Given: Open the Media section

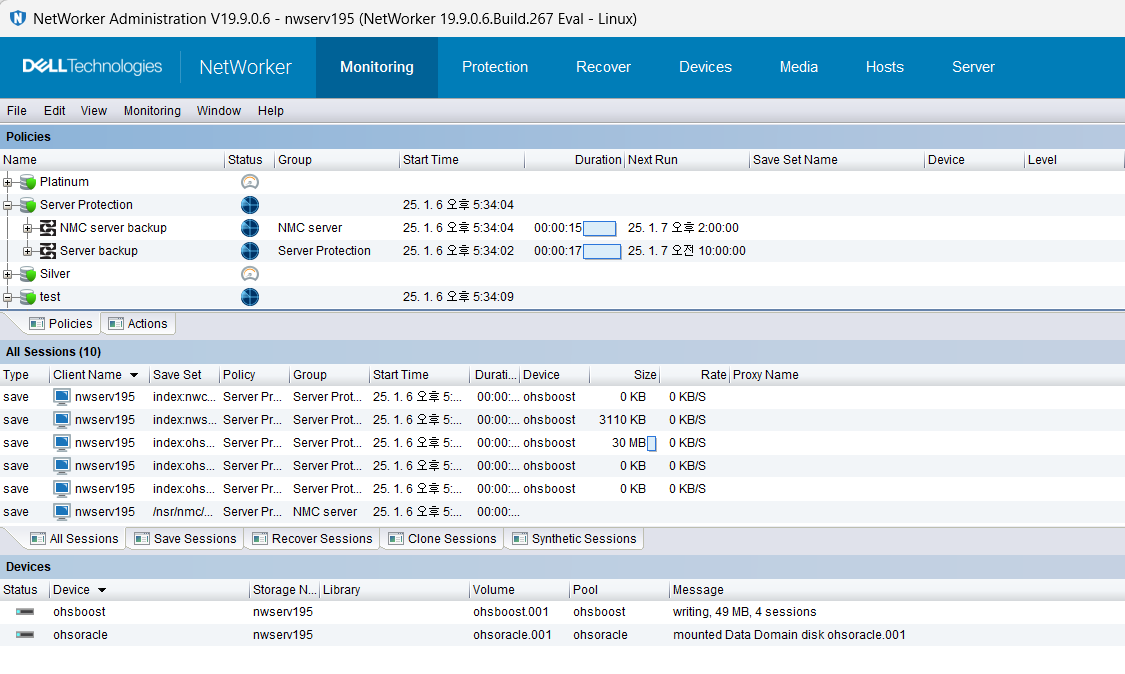Looking at the screenshot, I should tap(799, 67).
